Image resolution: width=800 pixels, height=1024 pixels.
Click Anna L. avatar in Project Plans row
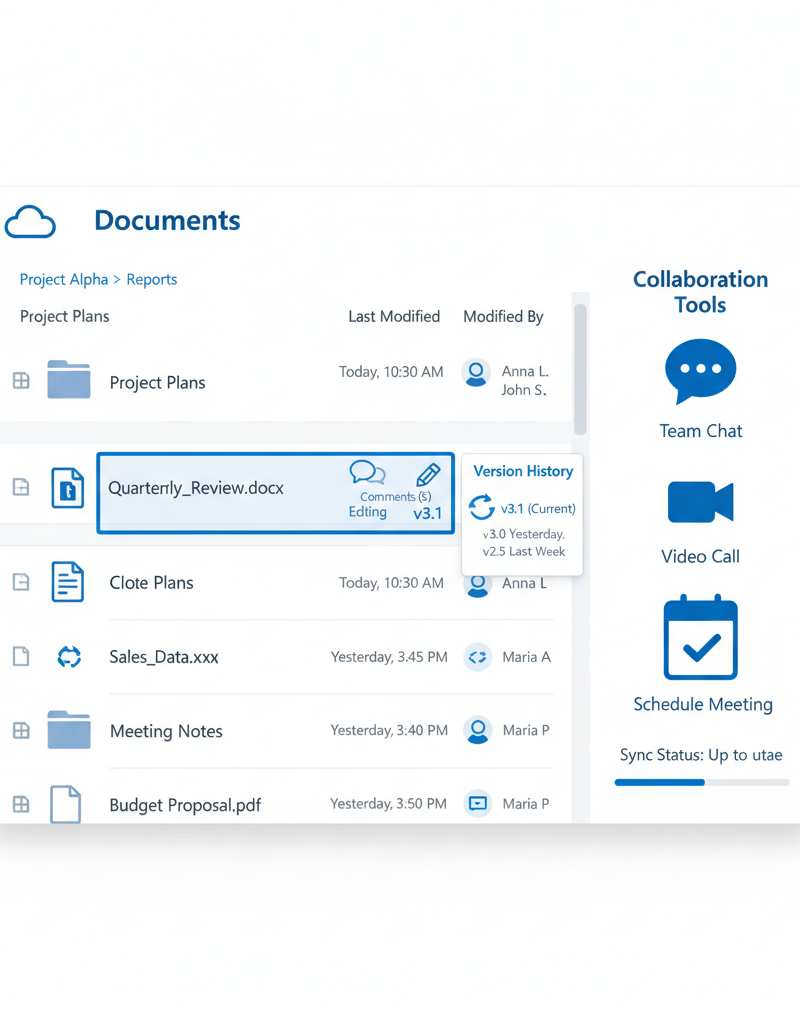pos(476,373)
